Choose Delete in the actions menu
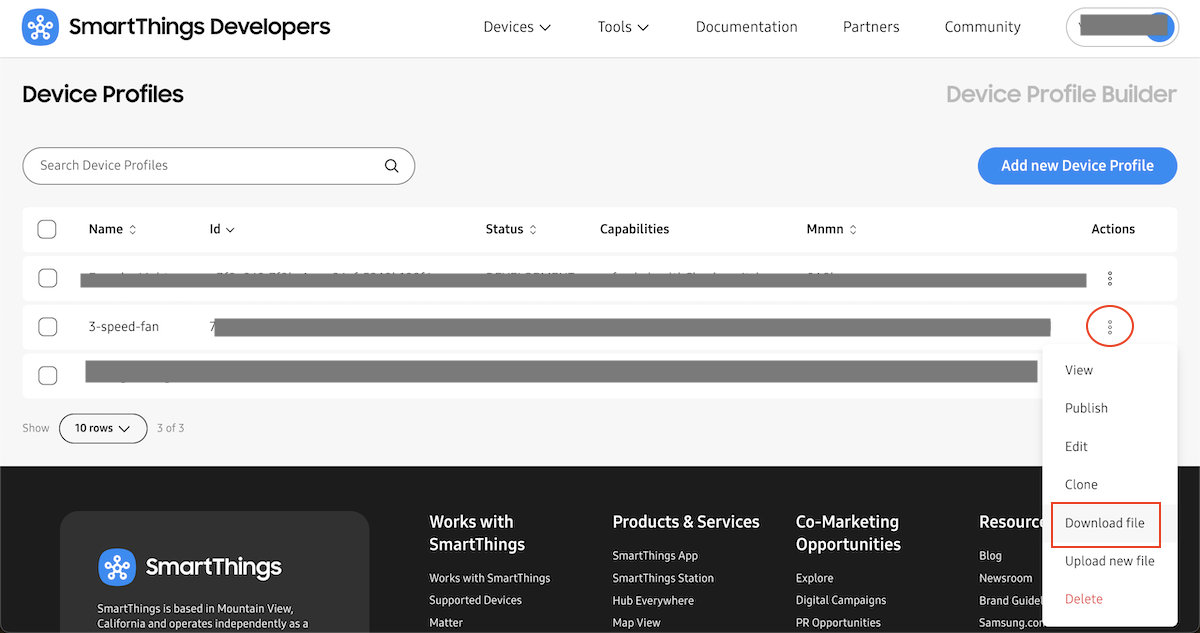Viewport: 1200px width, 633px height. click(1084, 599)
